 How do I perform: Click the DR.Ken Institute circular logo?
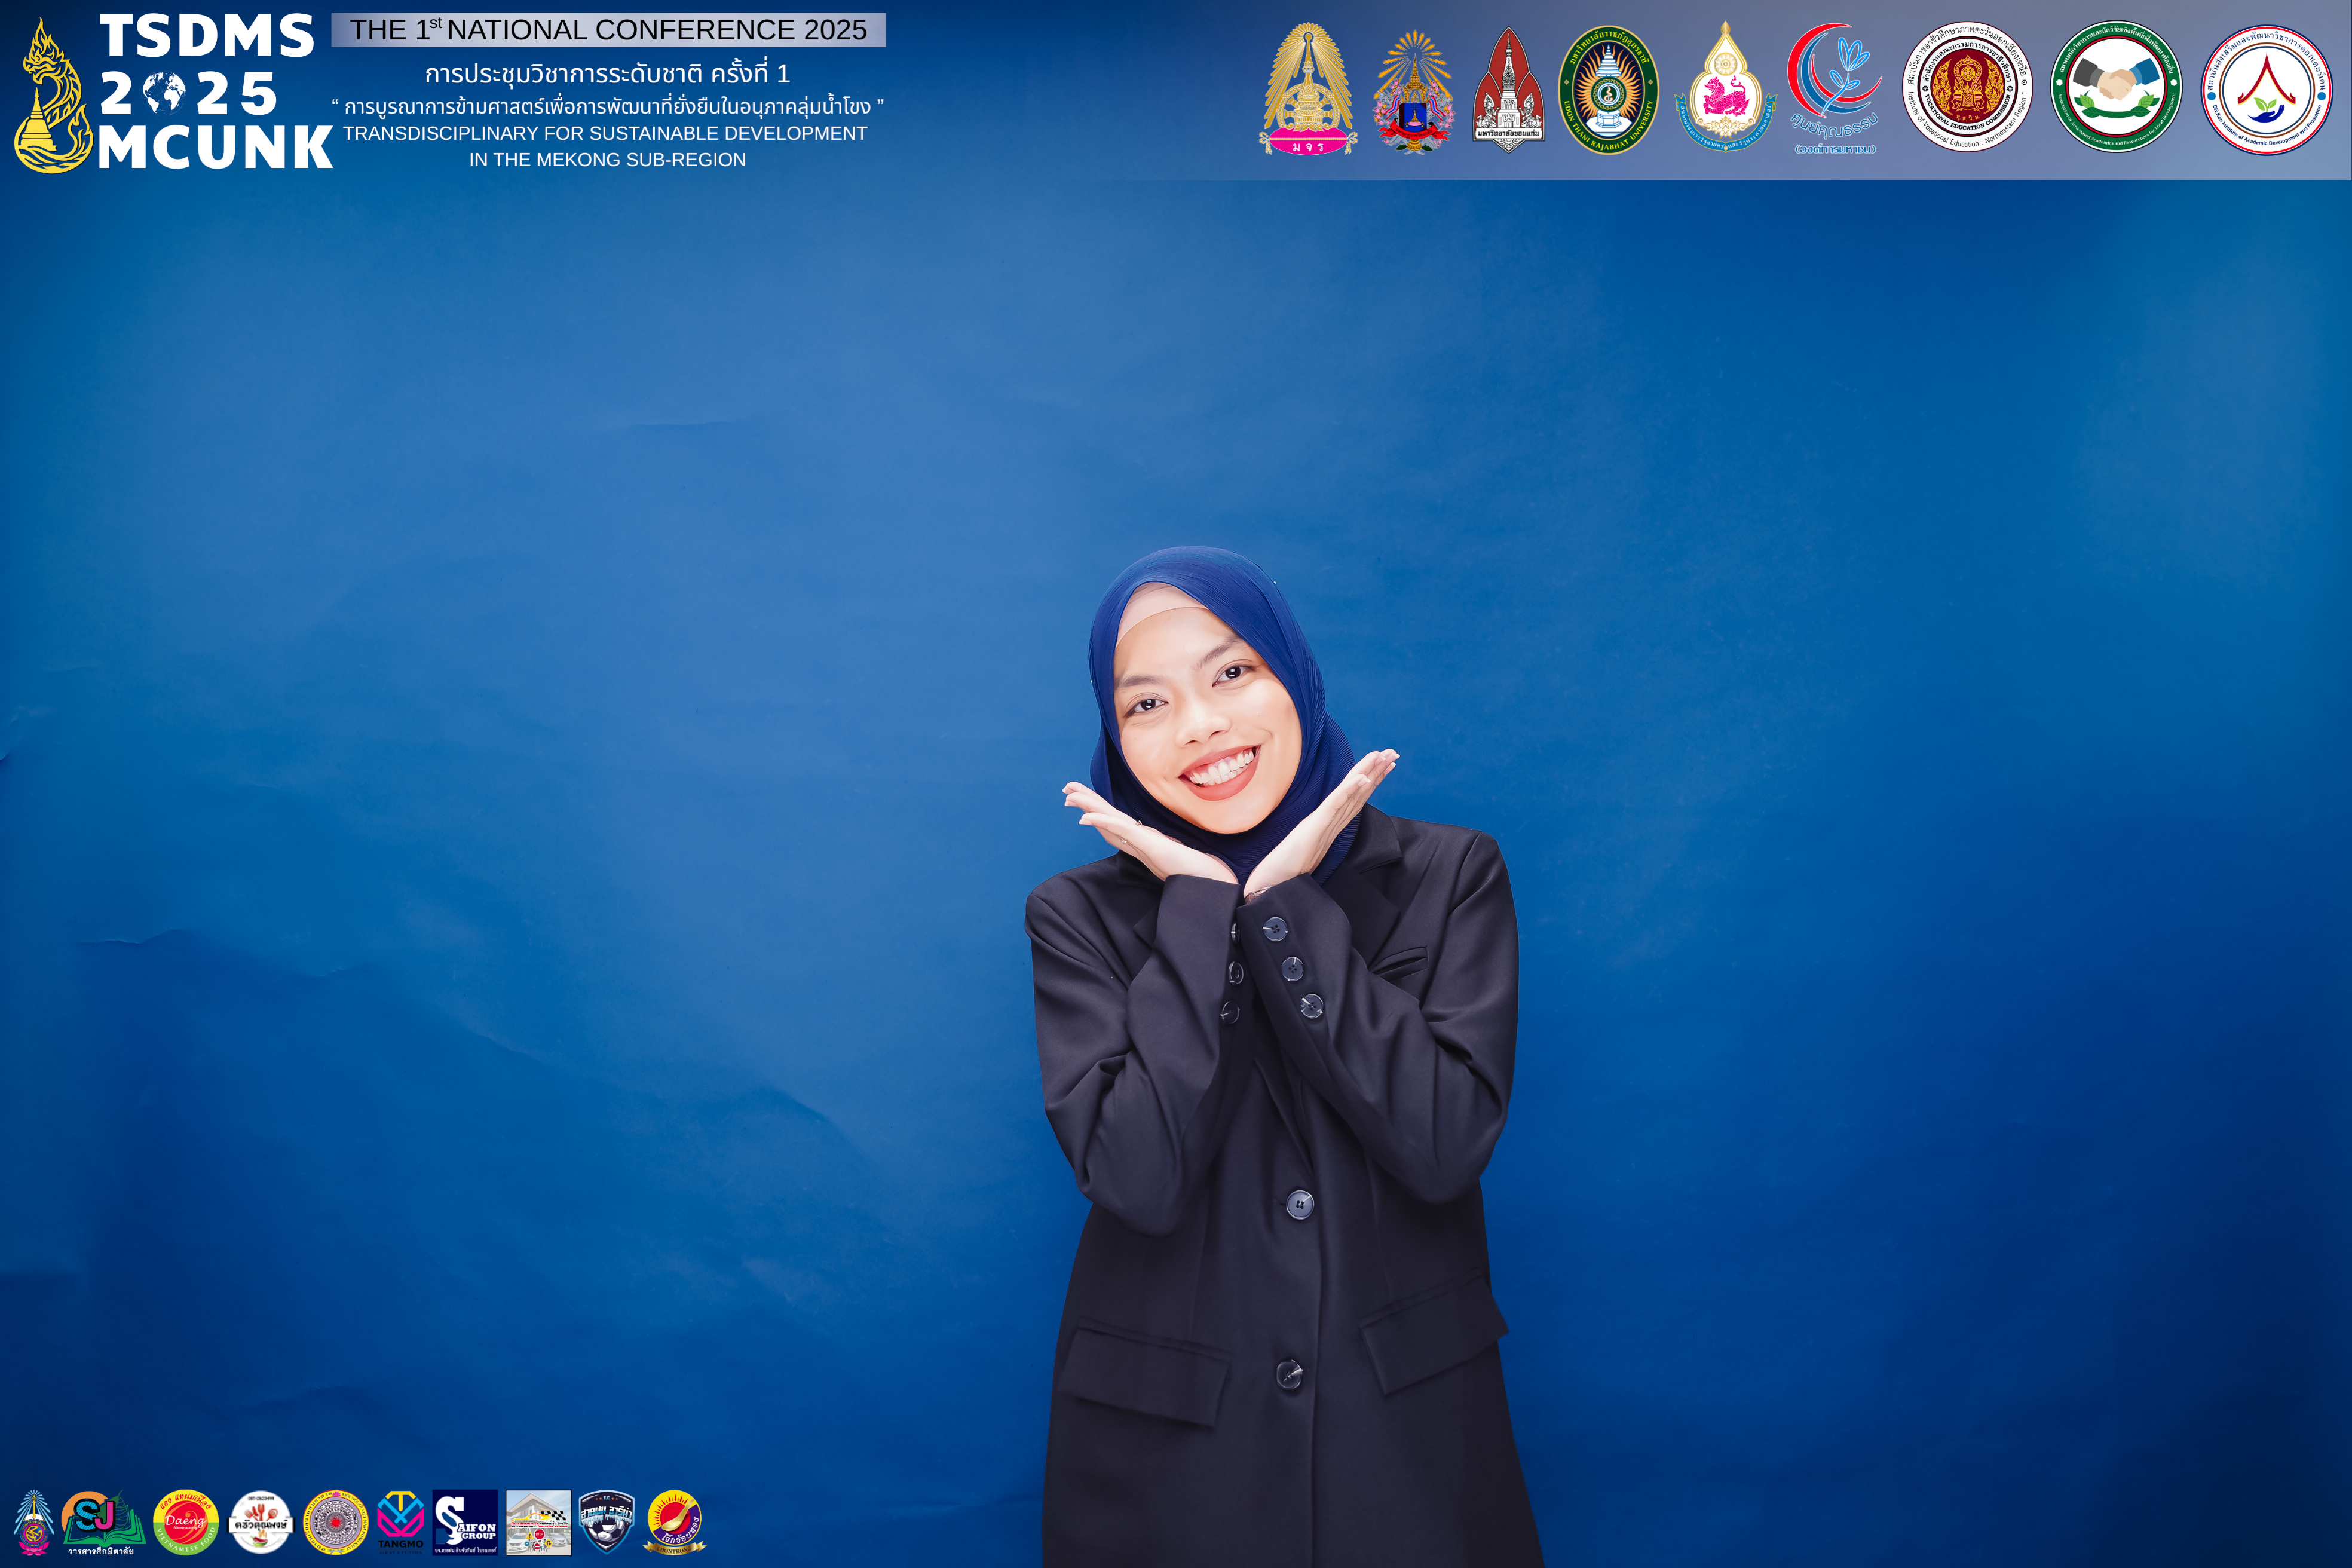coord(2266,89)
